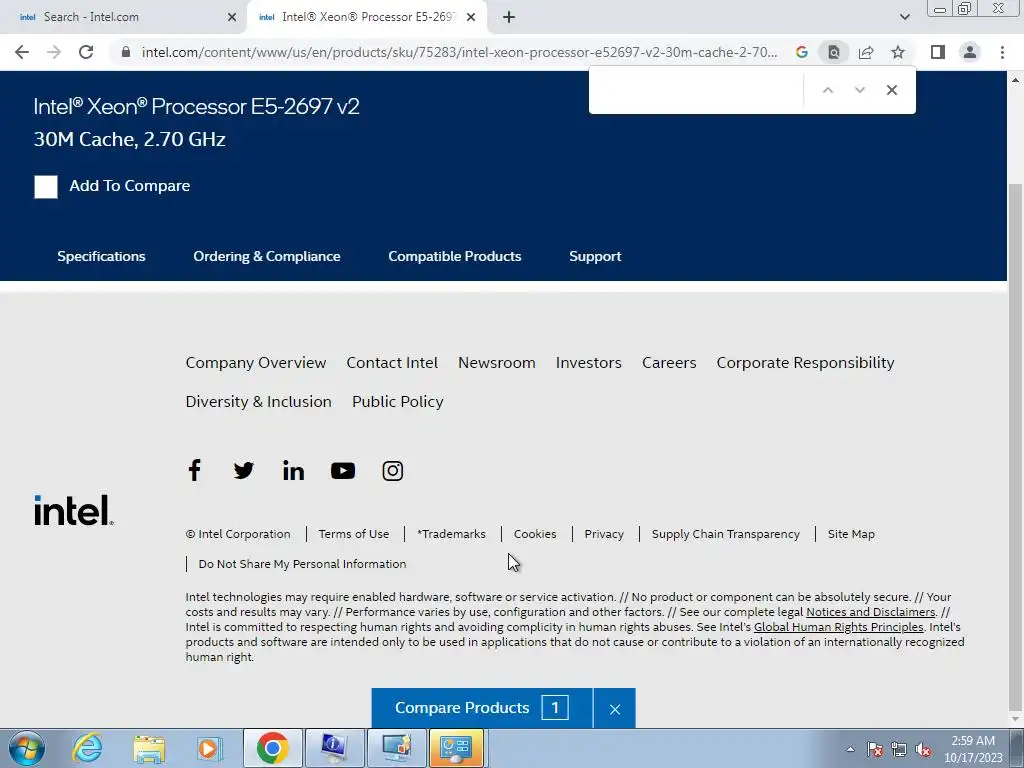Image resolution: width=1024 pixels, height=768 pixels.
Task: Bookmark this page with star icon
Action: point(898,52)
